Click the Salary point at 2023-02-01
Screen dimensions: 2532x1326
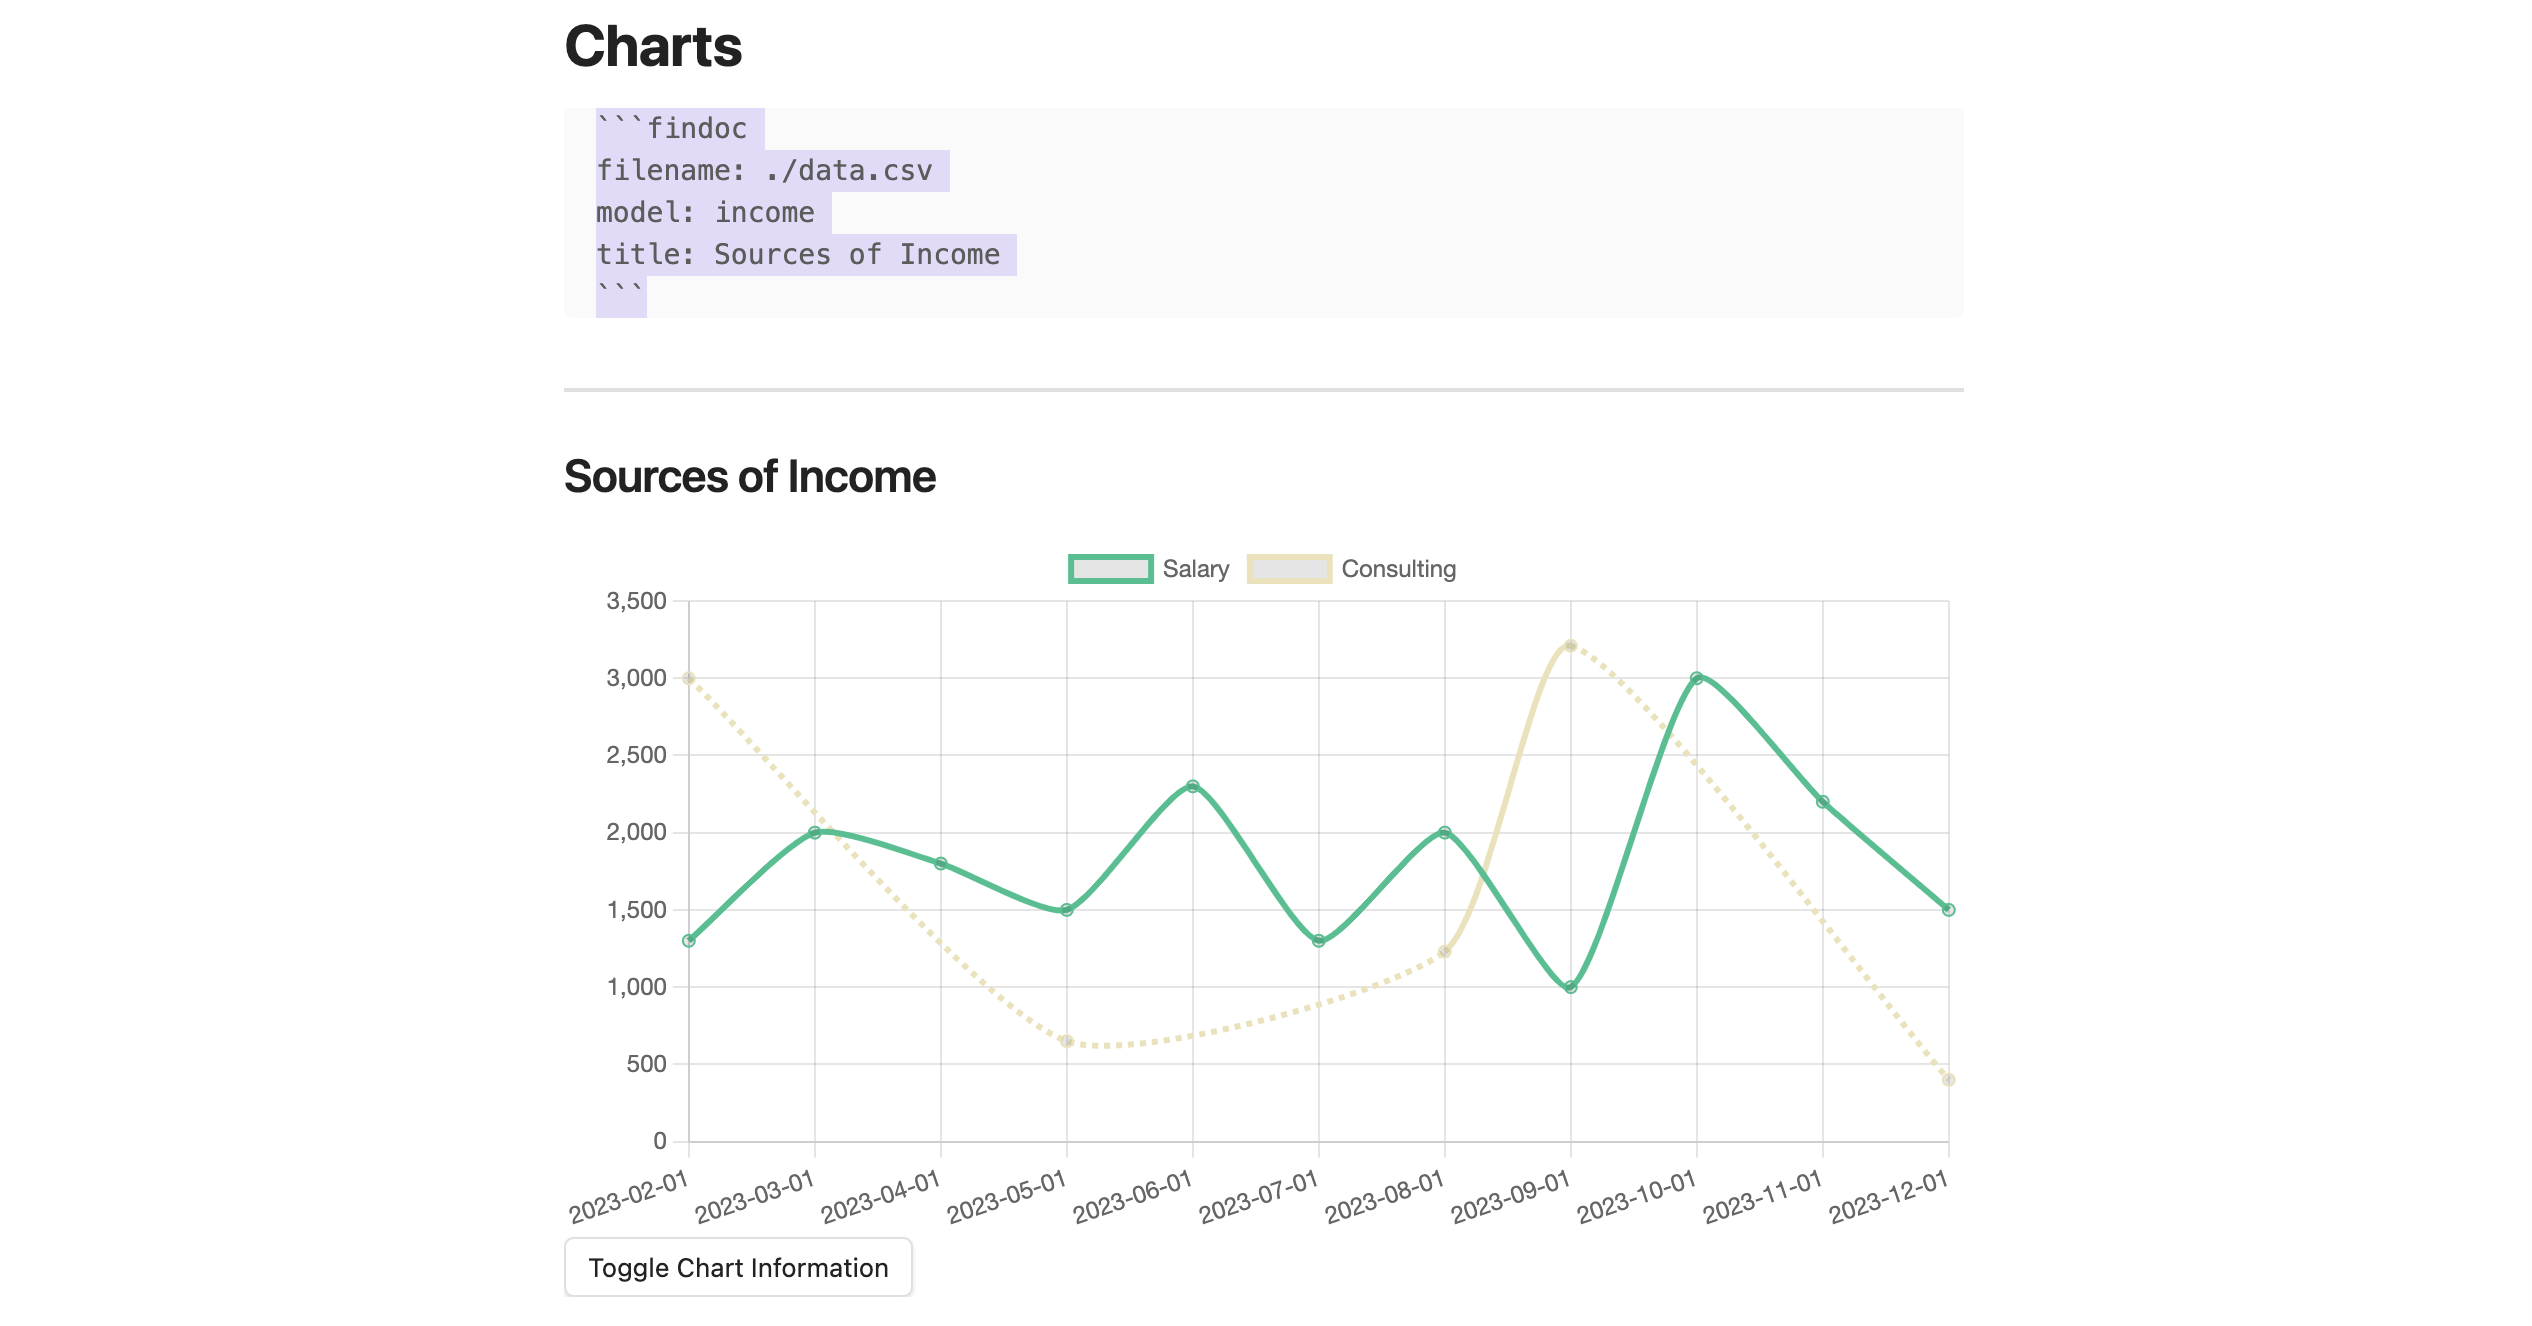(688, 941)
